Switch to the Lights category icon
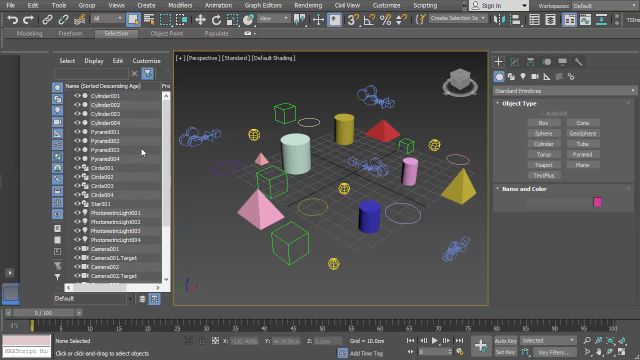640x360 pixels. pyautogui.click(x=523, y=76)
